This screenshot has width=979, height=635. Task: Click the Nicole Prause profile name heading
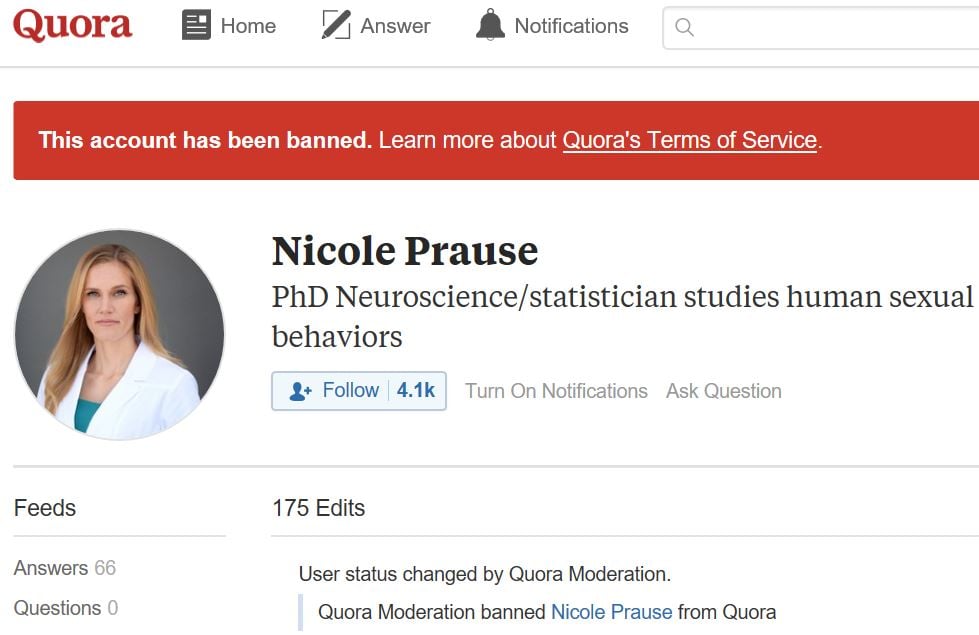(405, 250)
